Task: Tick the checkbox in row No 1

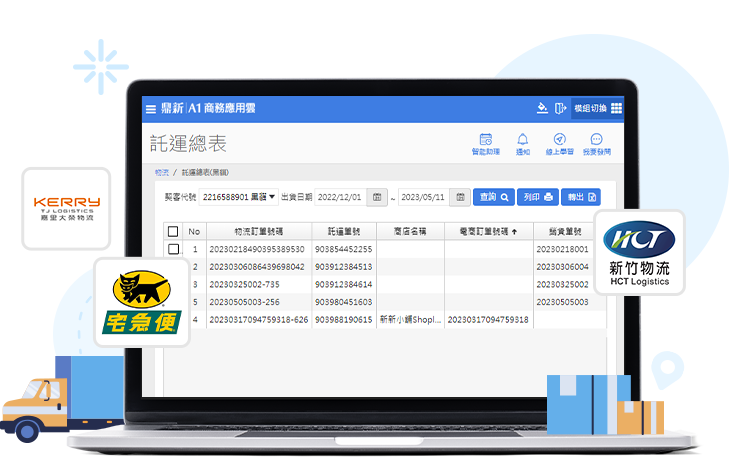Action: click(173, 249)
